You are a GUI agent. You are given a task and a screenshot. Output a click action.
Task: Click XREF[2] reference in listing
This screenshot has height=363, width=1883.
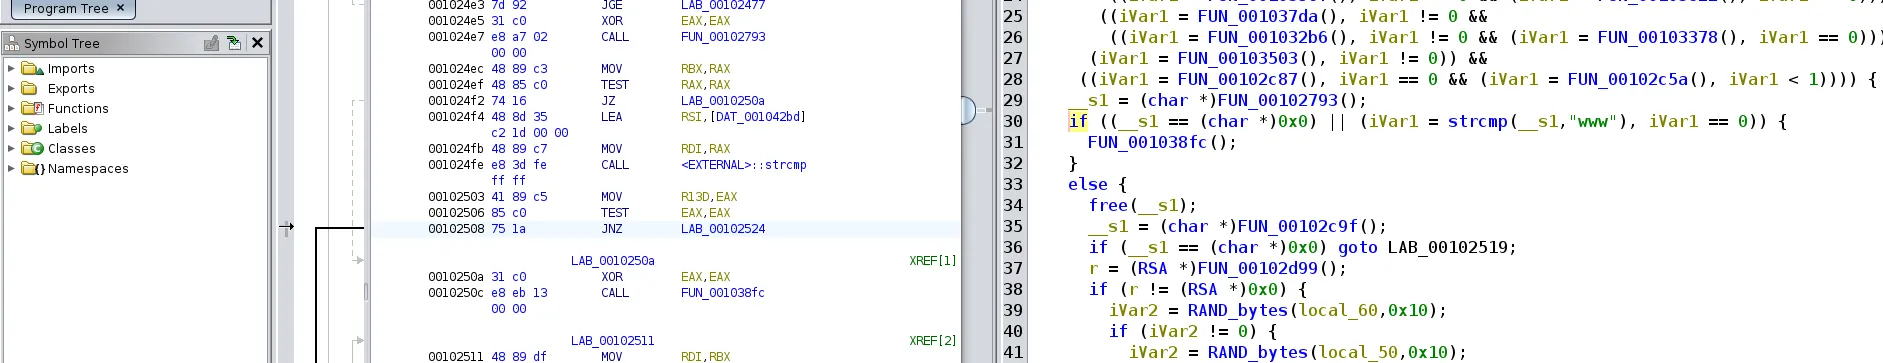pyautogui.click(x=933, y=341)
